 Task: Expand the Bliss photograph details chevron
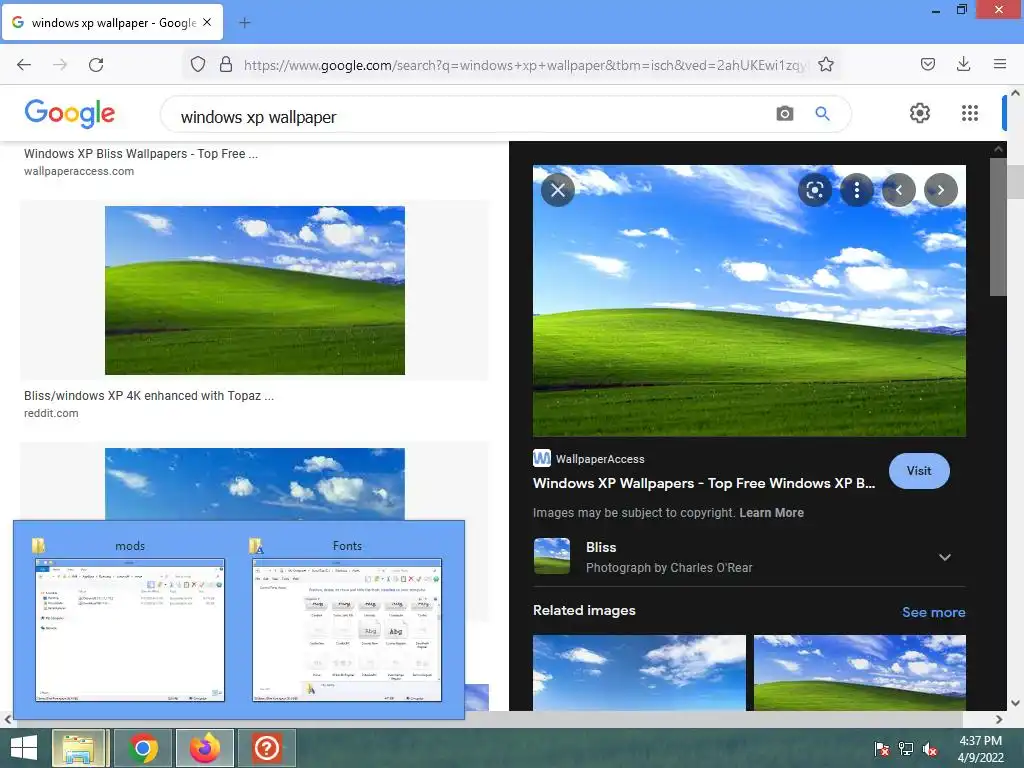click(944, 557)
